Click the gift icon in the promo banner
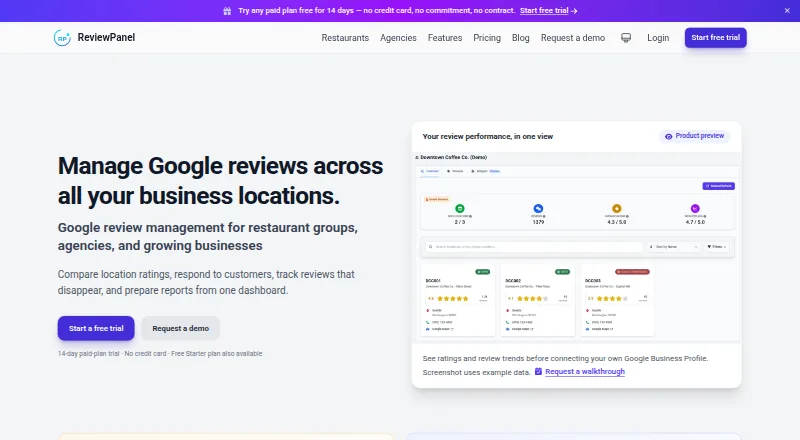 pos(227,11)
